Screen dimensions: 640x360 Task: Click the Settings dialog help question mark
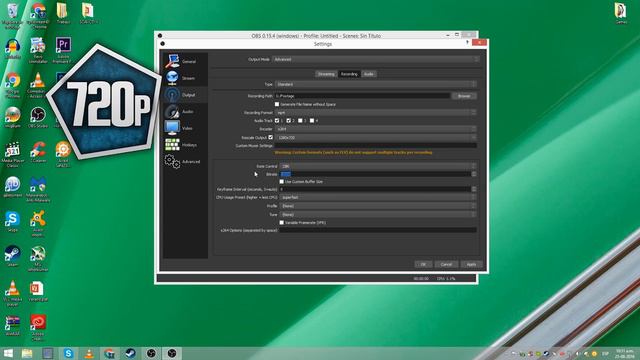pos(467,42)
